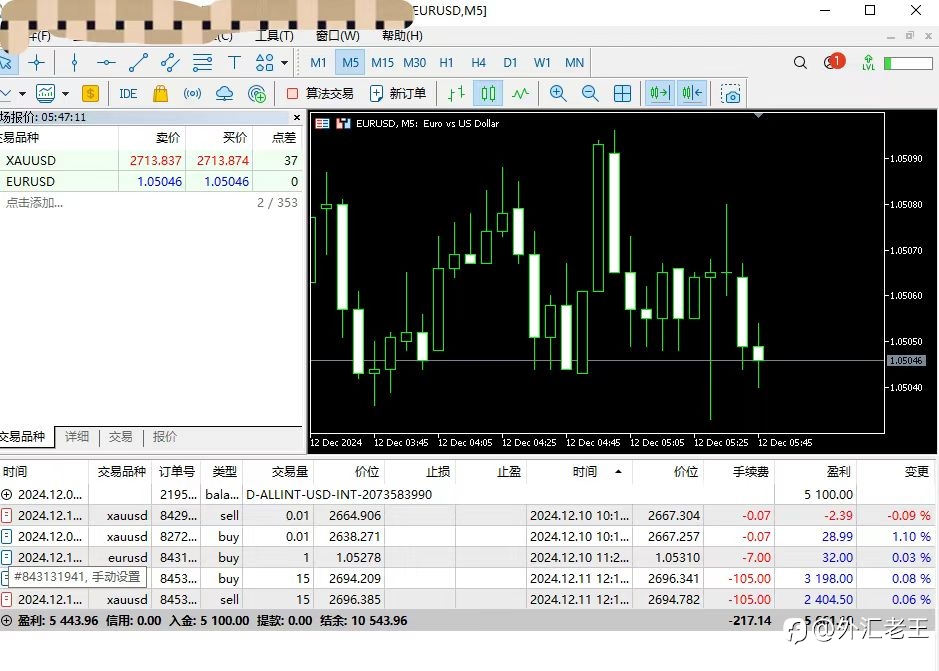Open the market shopping bag icon
Viewport: 939px width, 671px height.
pos(160,93)
